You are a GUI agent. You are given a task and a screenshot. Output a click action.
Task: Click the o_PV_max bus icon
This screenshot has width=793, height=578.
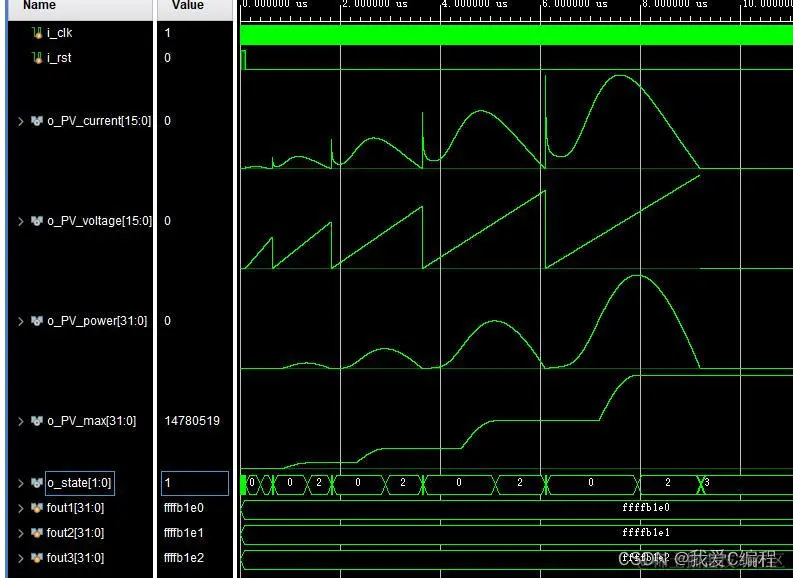37,421
